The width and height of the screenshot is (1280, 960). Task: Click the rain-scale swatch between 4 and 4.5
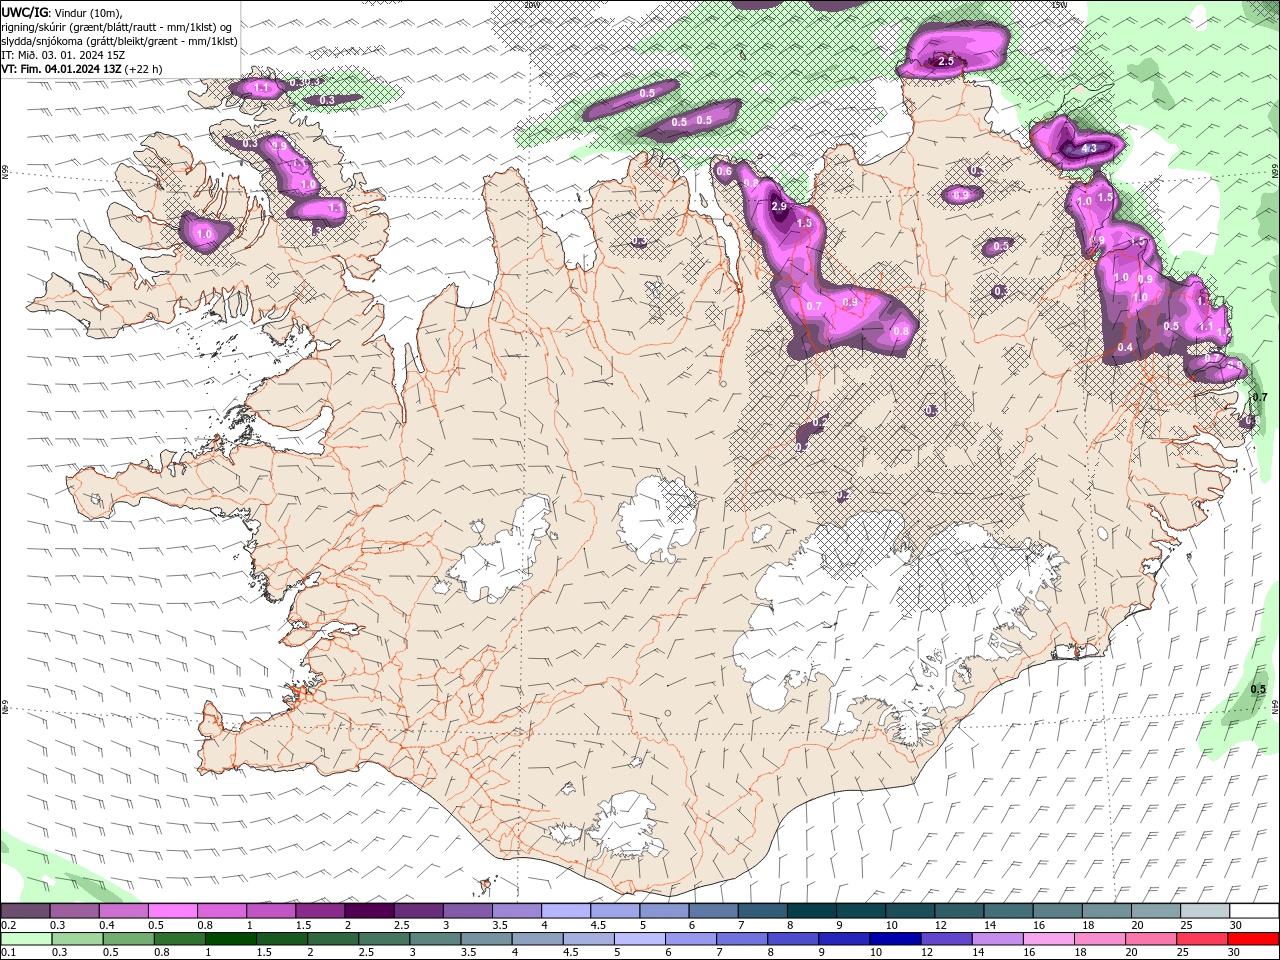[x=538, y=938]
